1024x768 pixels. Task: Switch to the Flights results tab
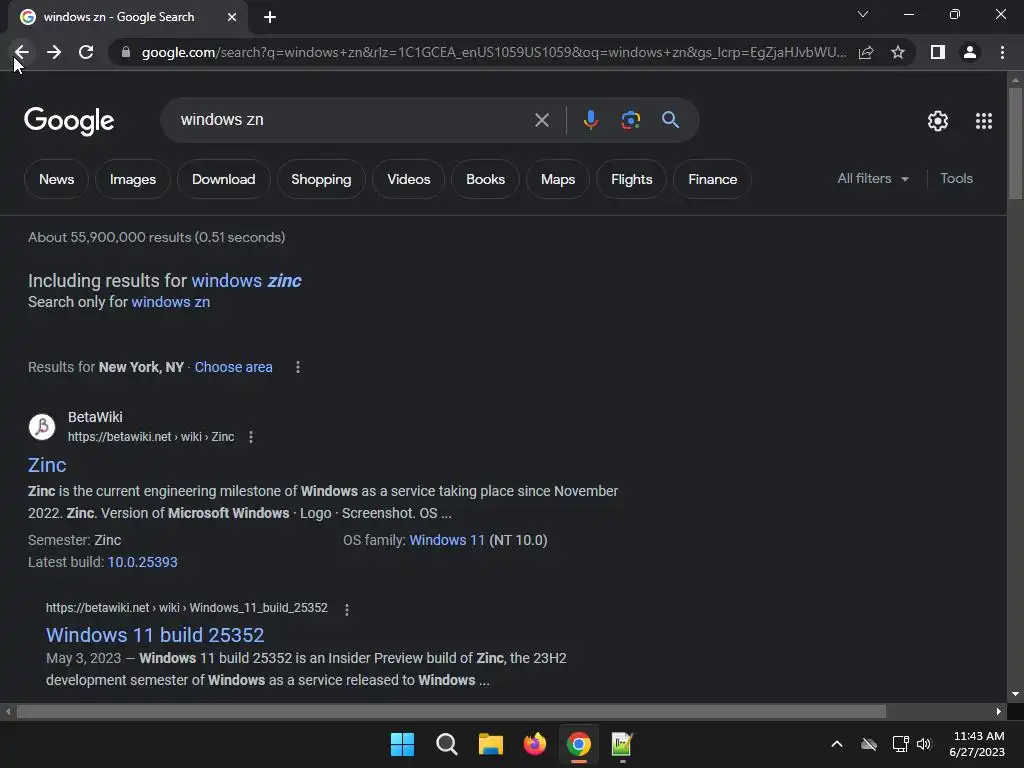point(632,179)
